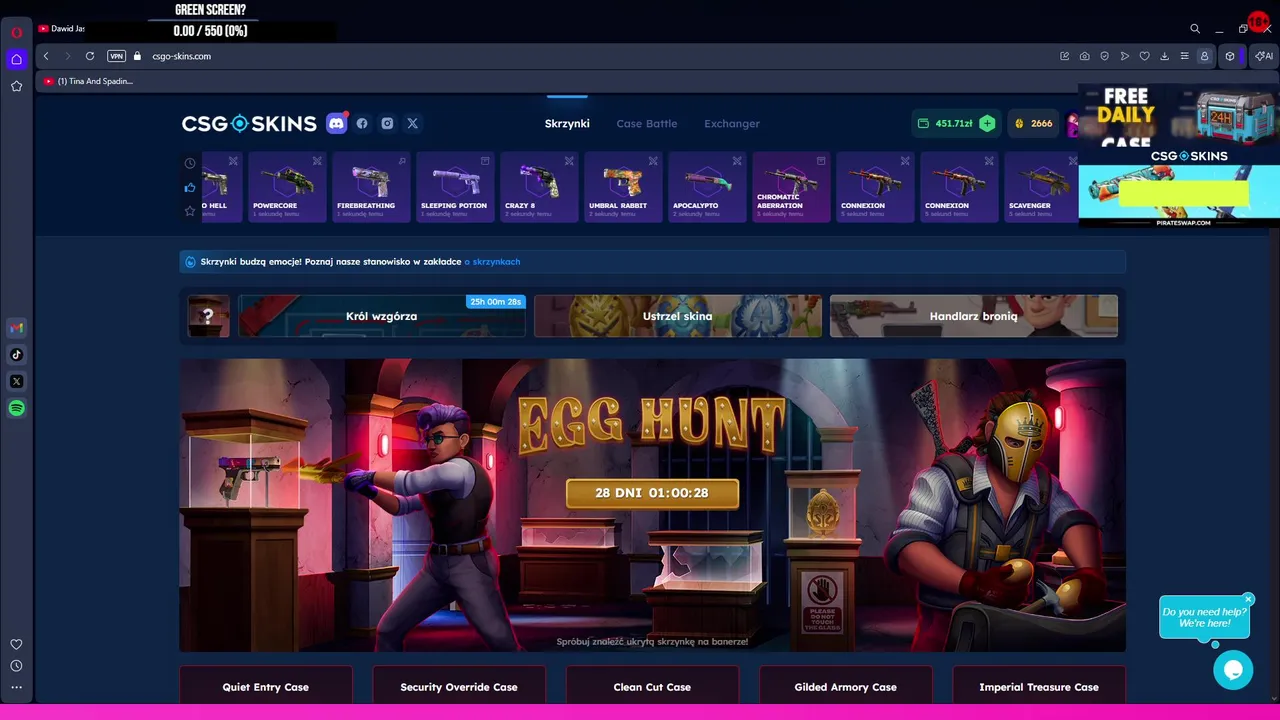Click the CSGO-Skins logo

click(249, 123)
